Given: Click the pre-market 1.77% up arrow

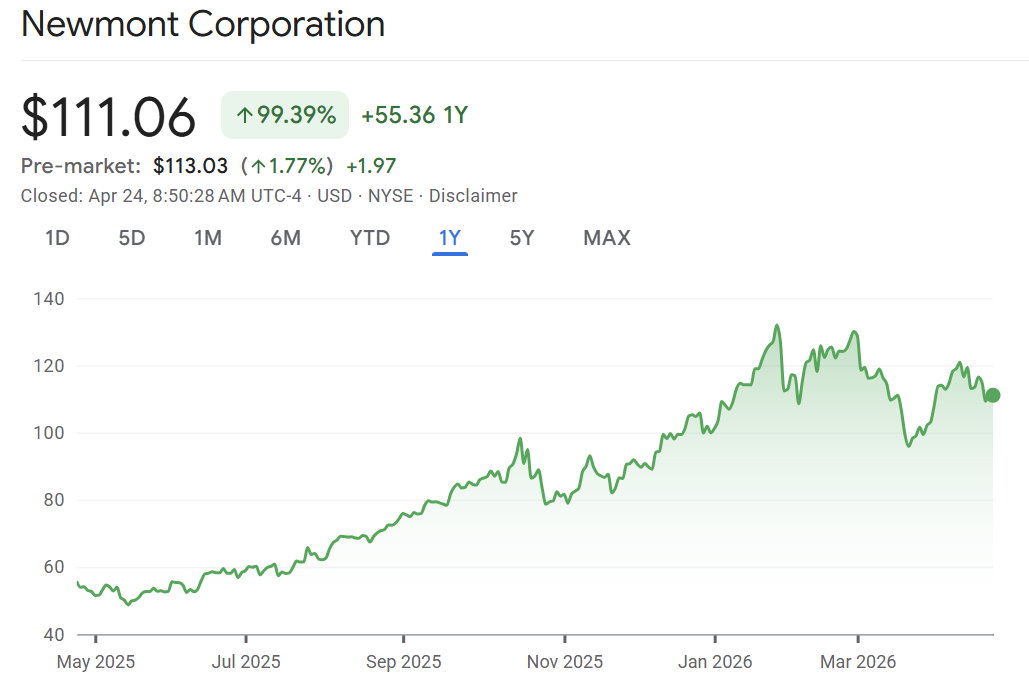Looking at the screenshot, I should pyautogui.click(x=259, y=166).
